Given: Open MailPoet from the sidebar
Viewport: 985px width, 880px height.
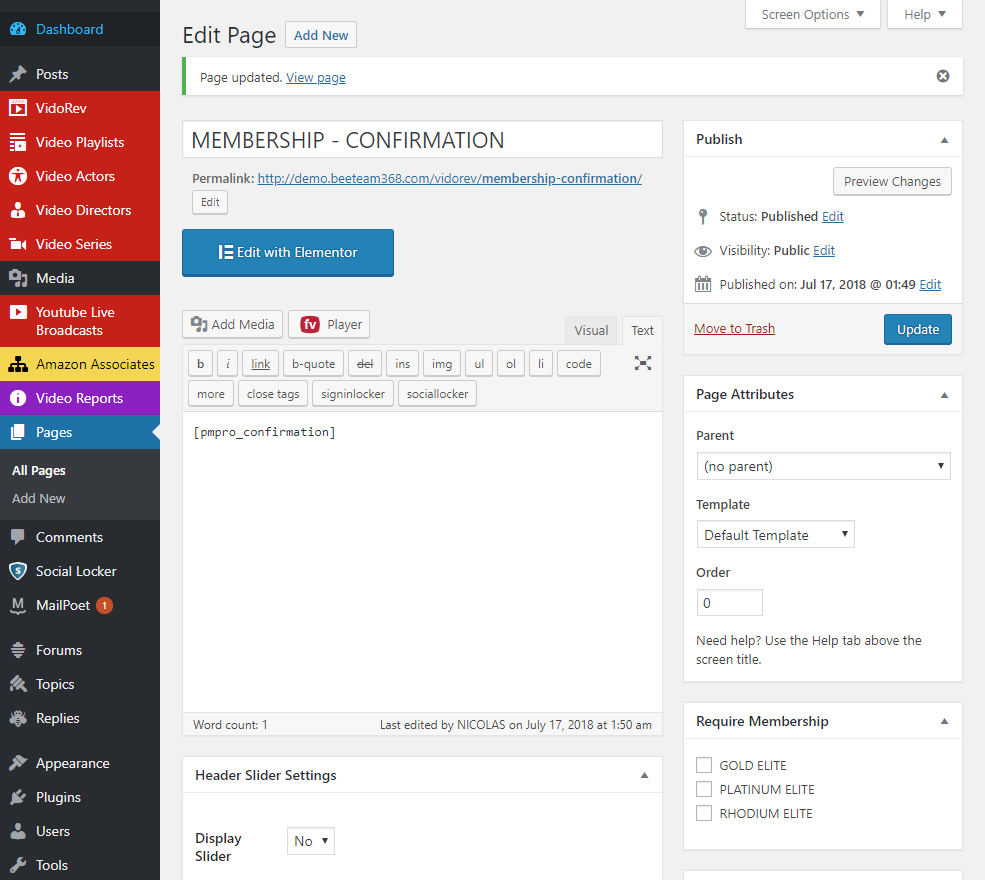Looking at the screenshot, I should point(63,605).
